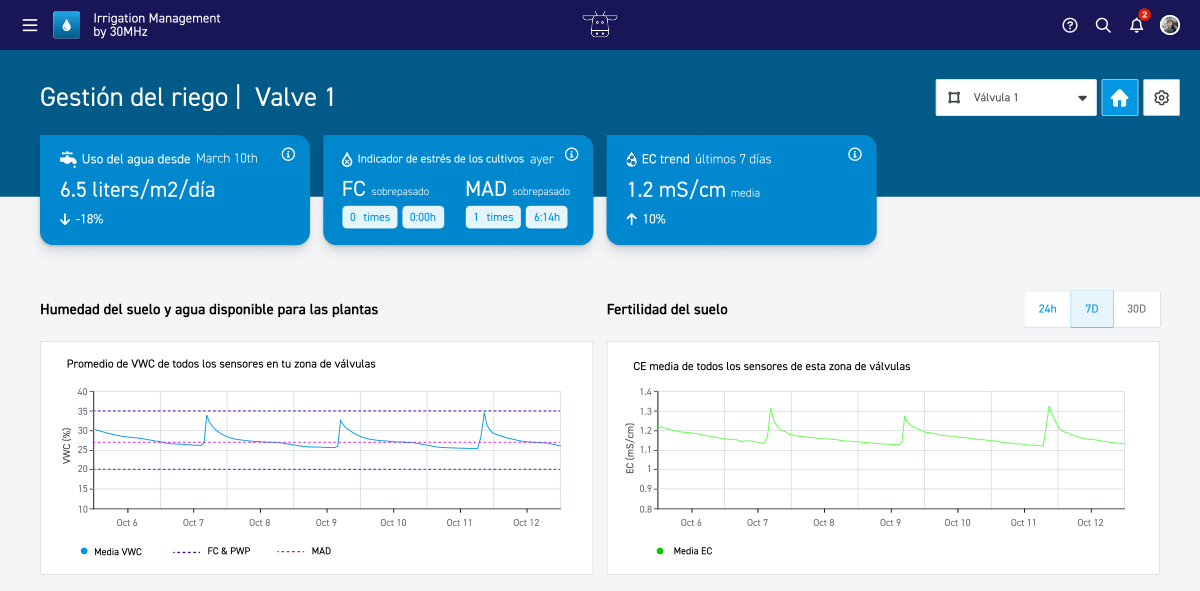Open the search magnifier icon
This screenshot has width=1200, height=591.
tap(1103, 25)
